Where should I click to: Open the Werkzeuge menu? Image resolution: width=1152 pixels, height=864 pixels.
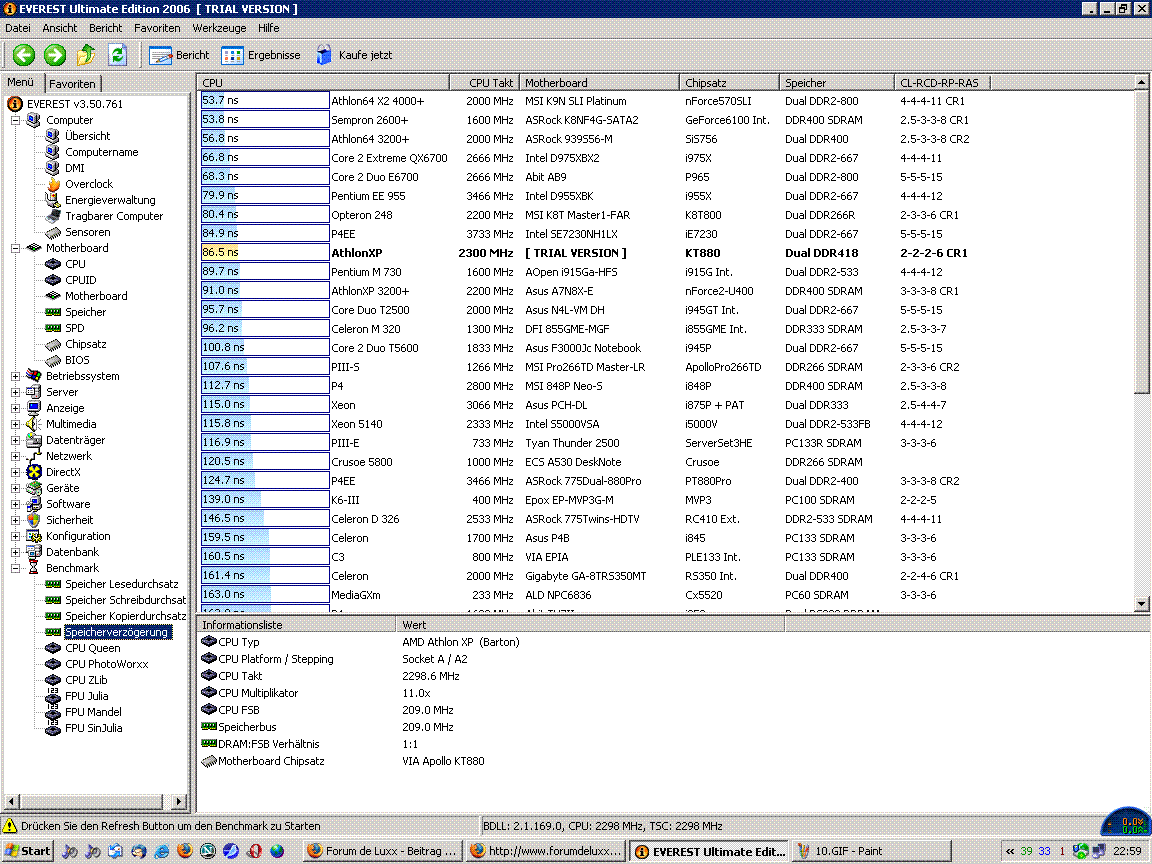pos(219,28)
